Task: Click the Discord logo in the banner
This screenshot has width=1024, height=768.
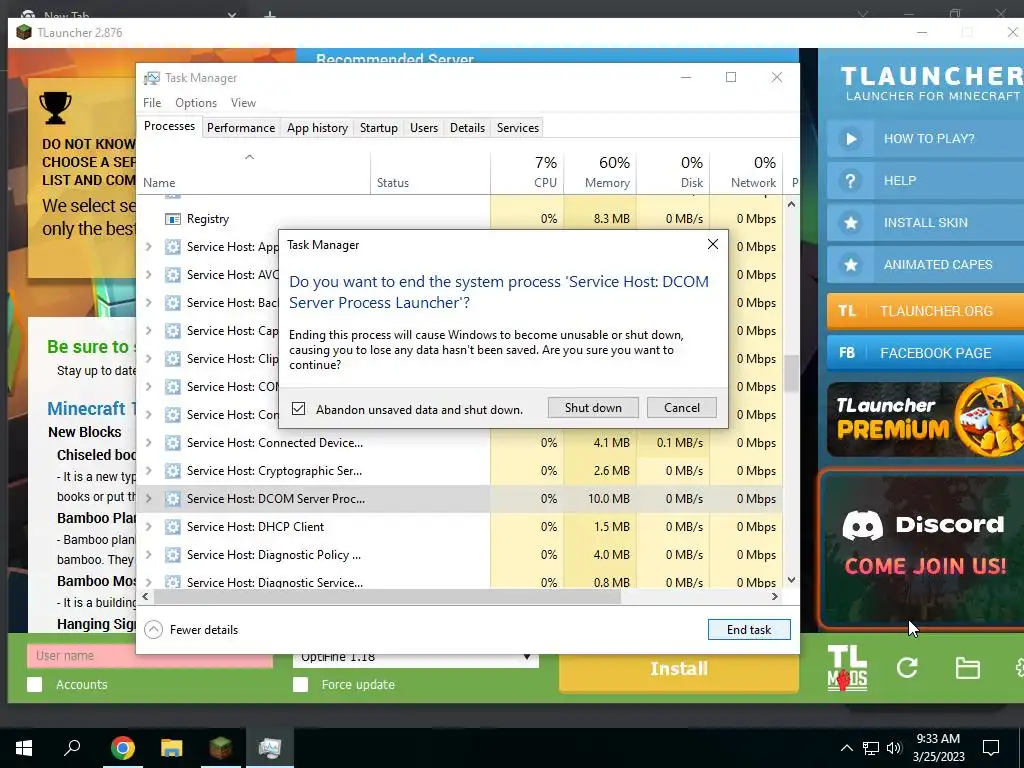Action: (862, 525)
